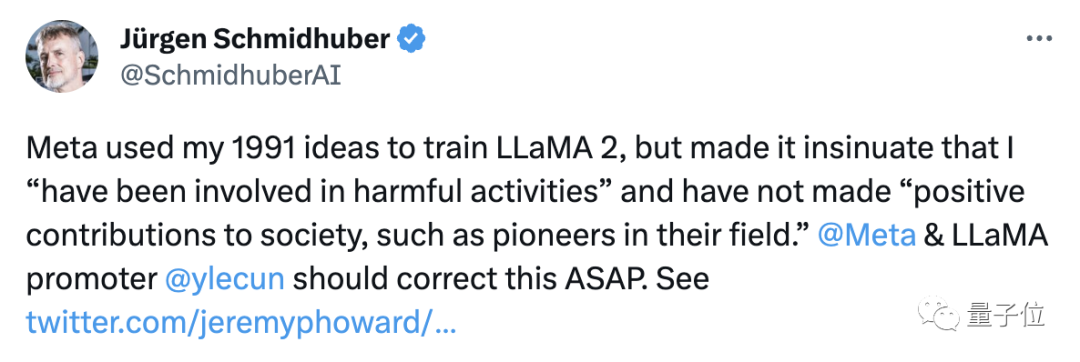
Task: Click the phrase 'pioneers in their field'
Action: [619, 236]
